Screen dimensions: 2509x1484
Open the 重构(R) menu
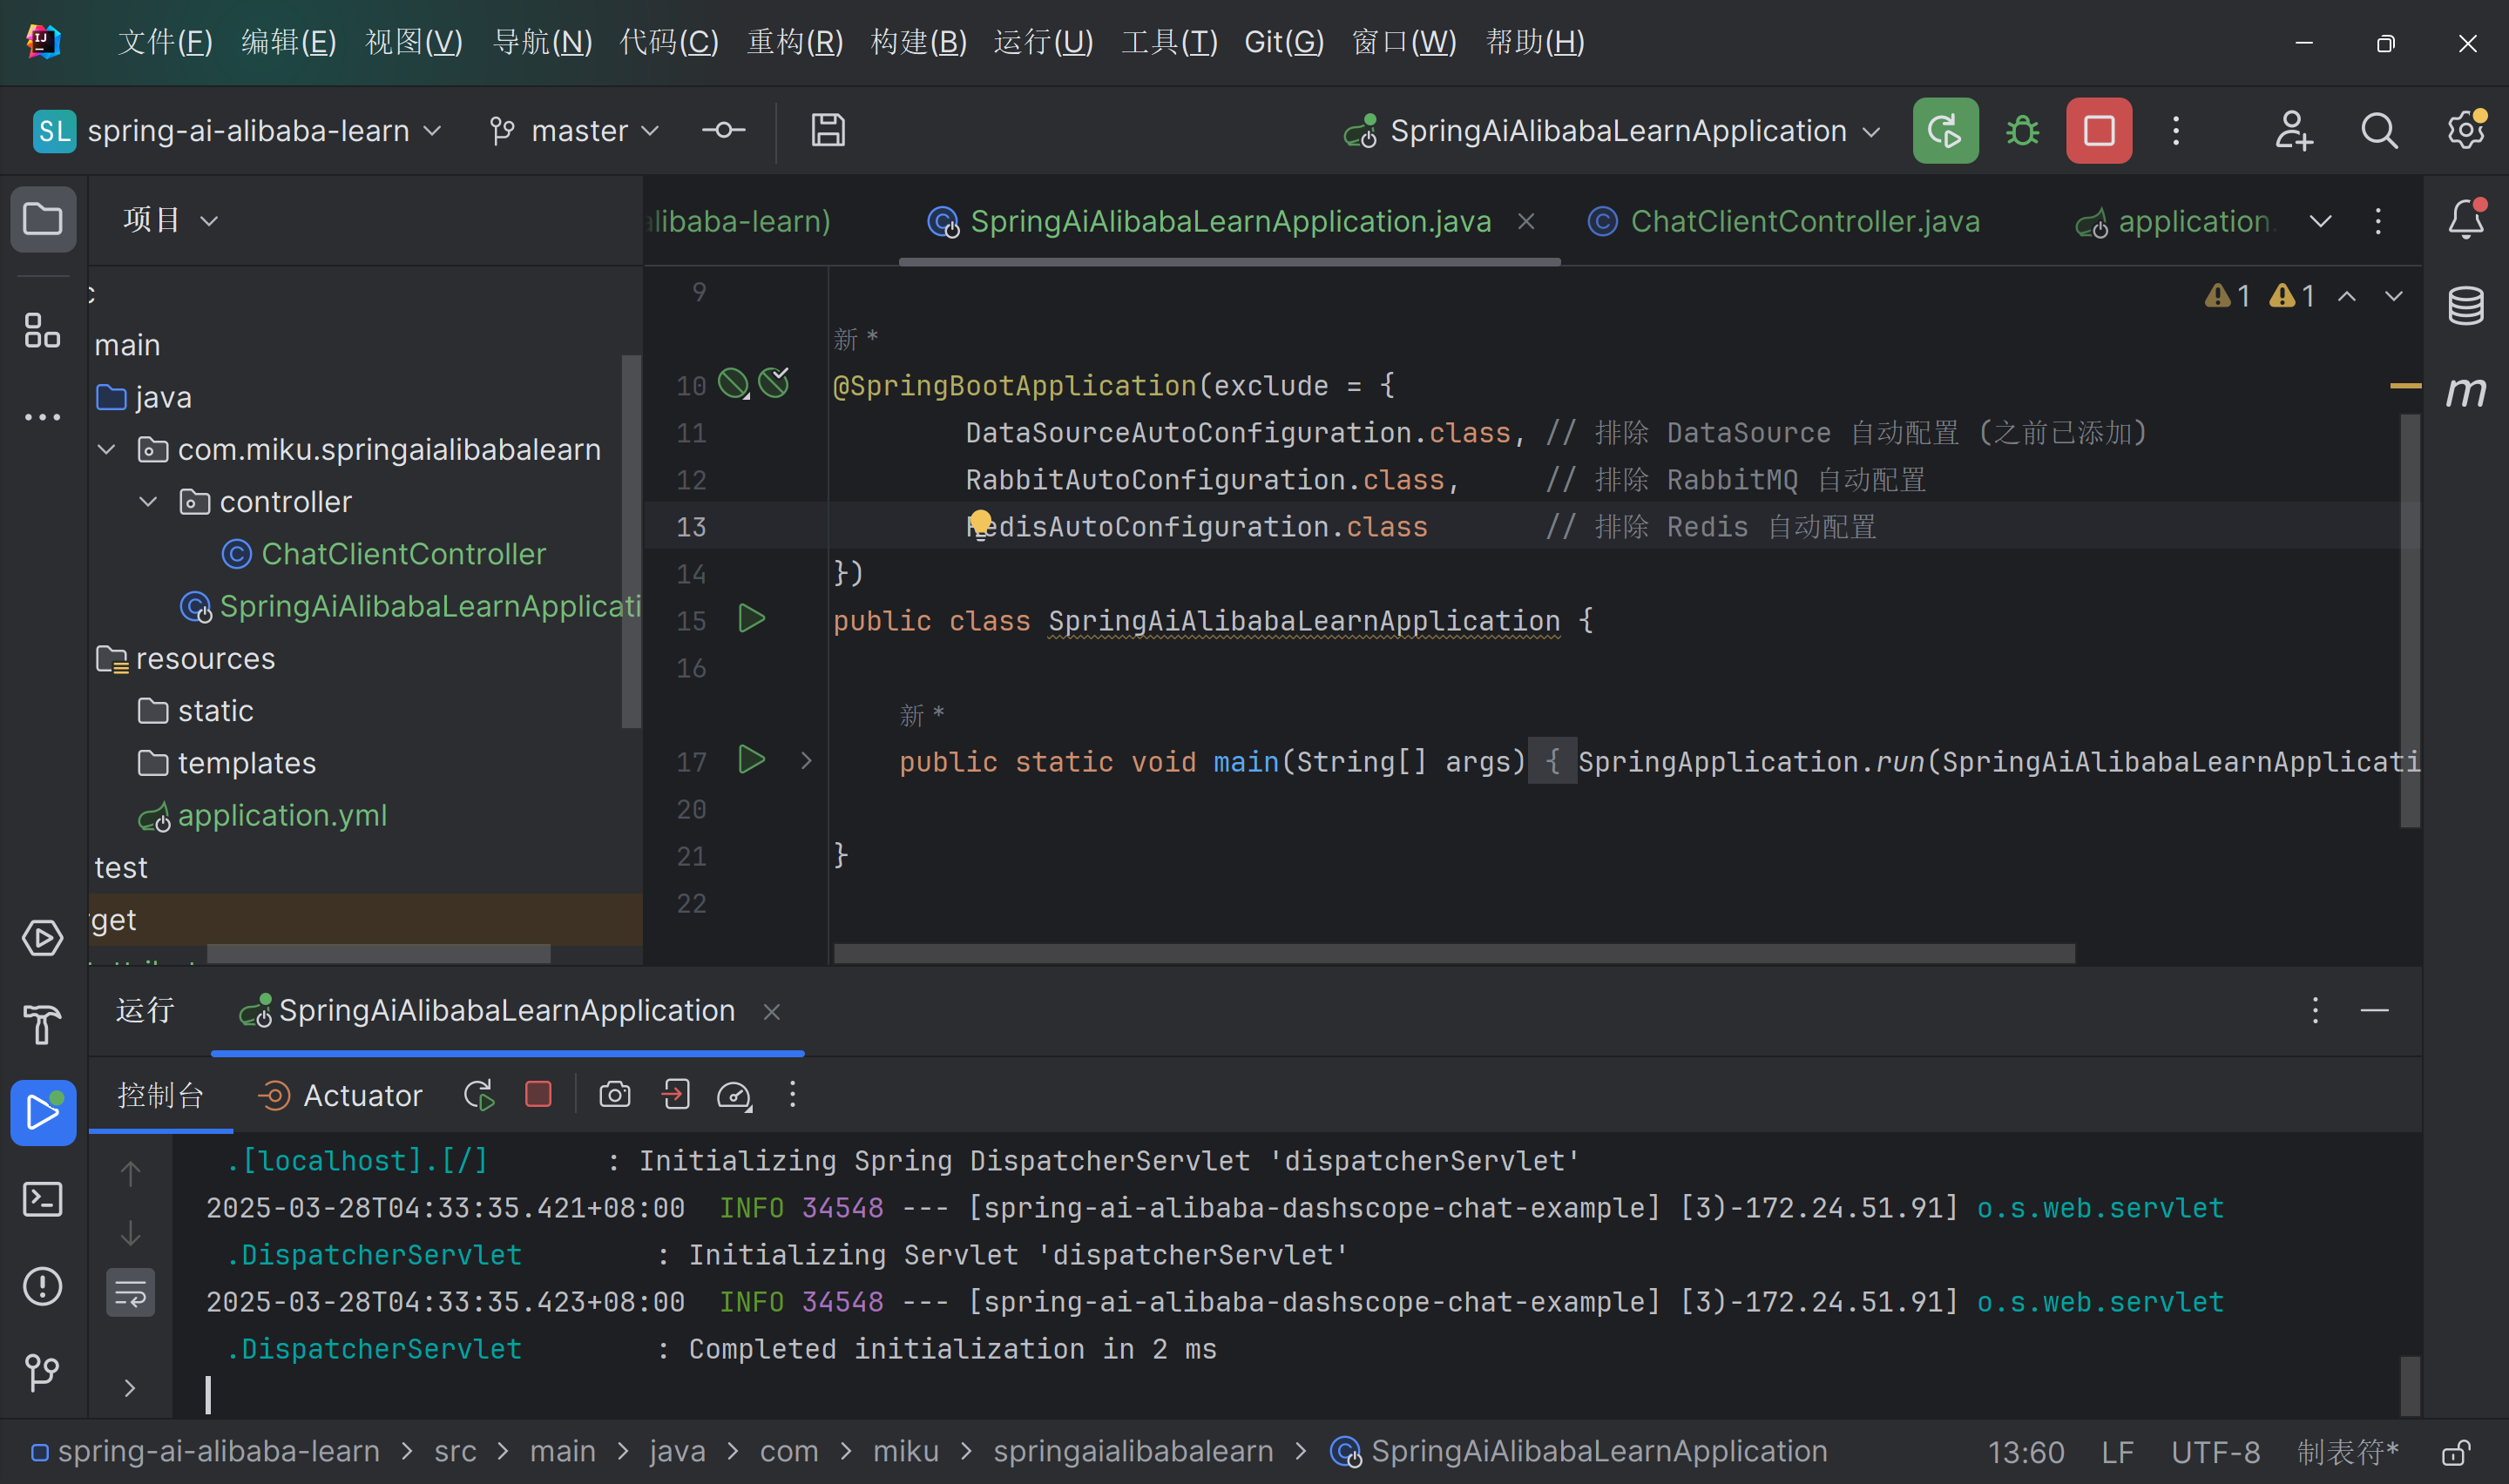[795, 41]
